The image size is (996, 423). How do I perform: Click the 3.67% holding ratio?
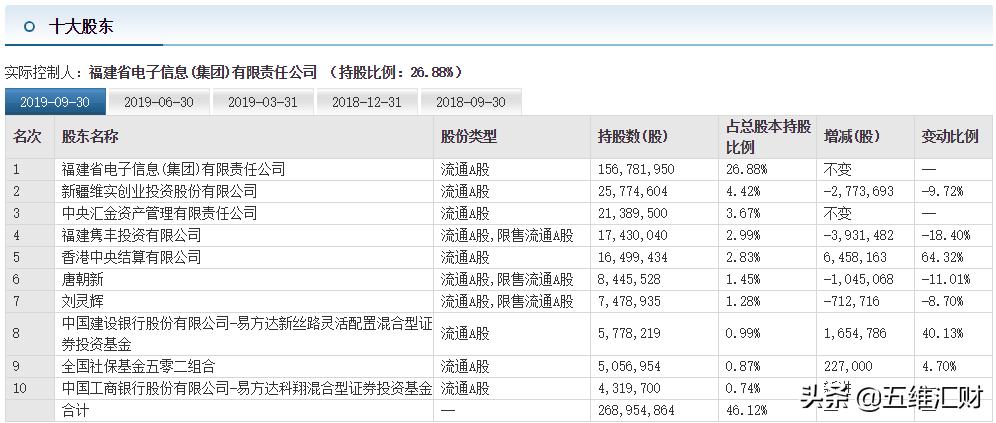(x=743, y=213)
